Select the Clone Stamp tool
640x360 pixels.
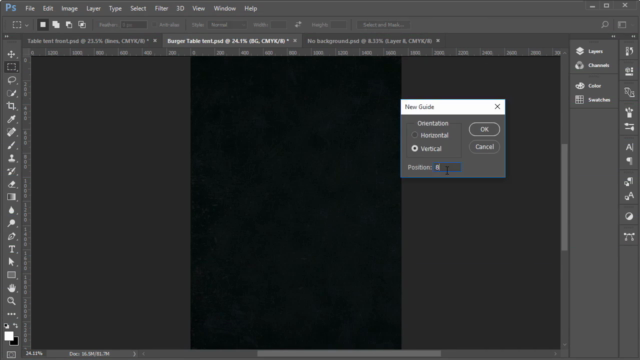click(x=11, y=158)
